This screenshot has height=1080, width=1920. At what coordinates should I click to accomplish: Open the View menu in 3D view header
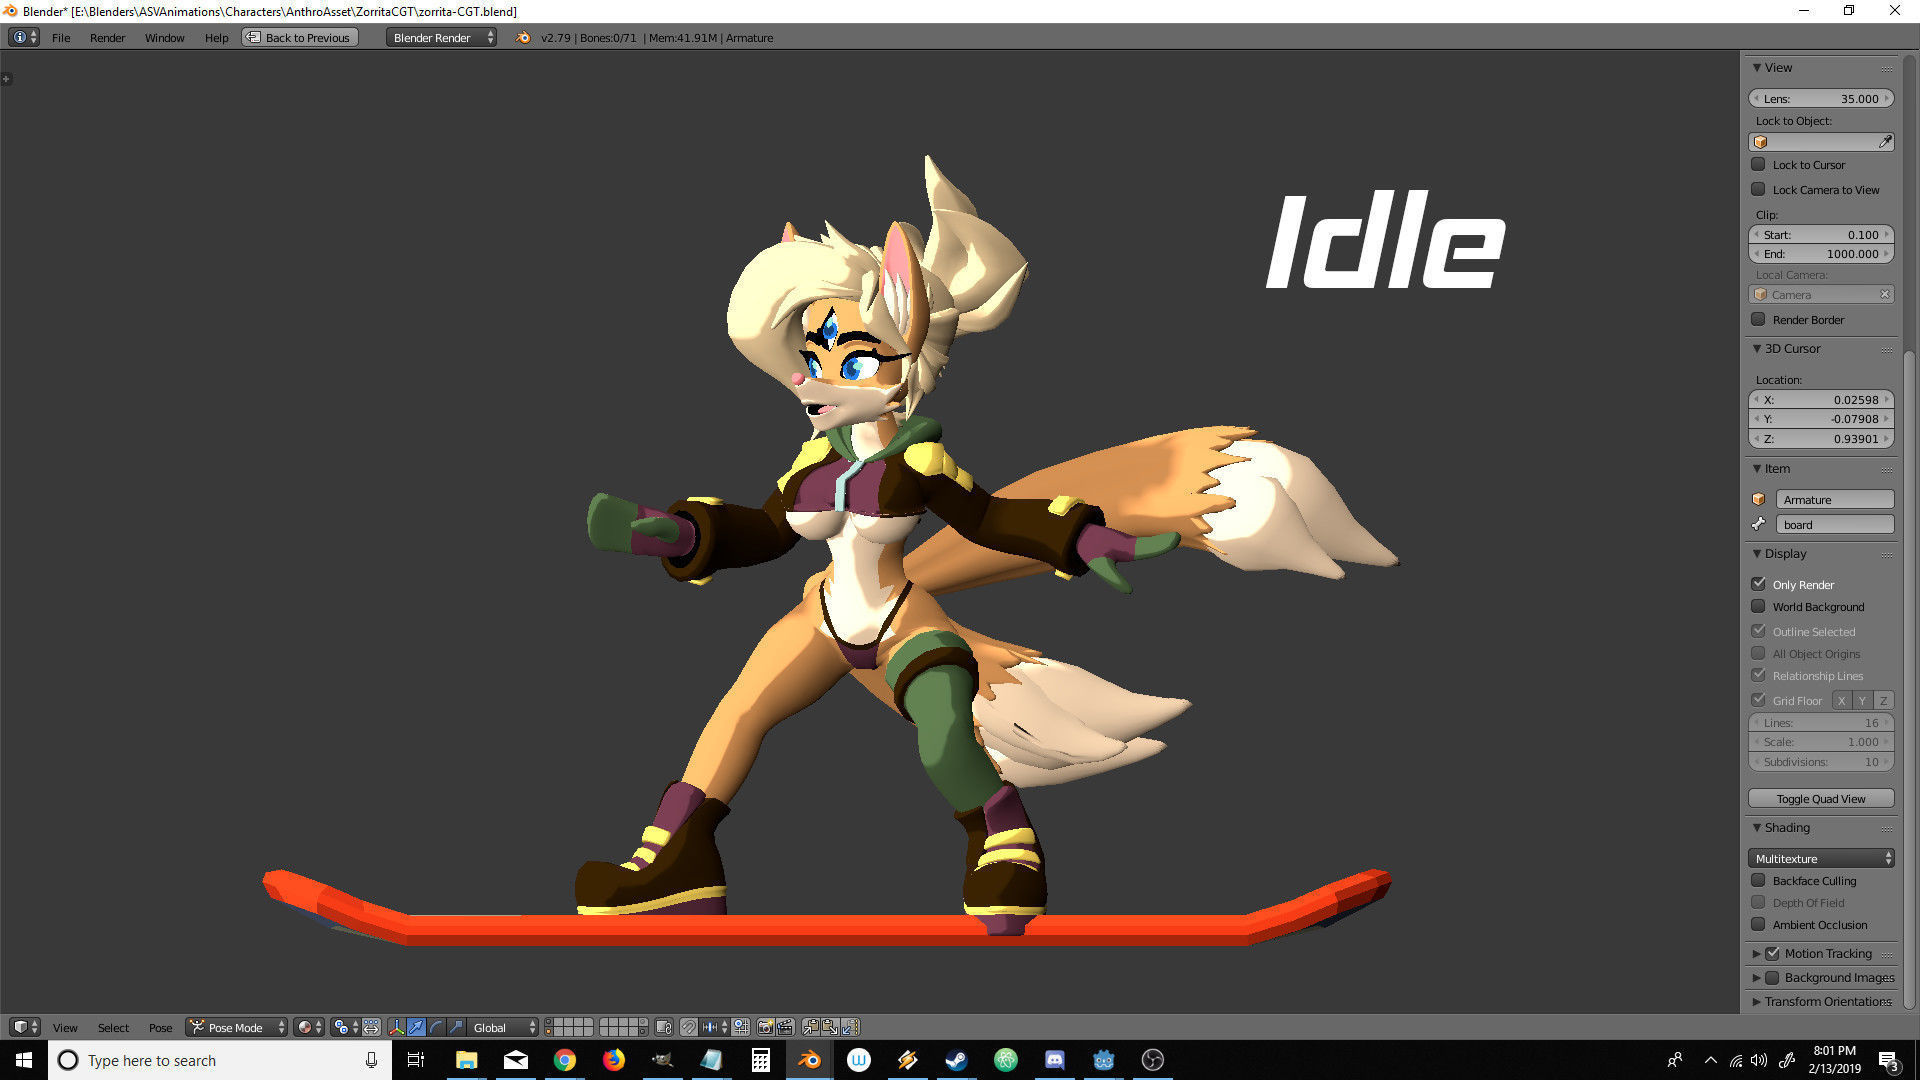pyautogui.click(x=65, y=1027)
